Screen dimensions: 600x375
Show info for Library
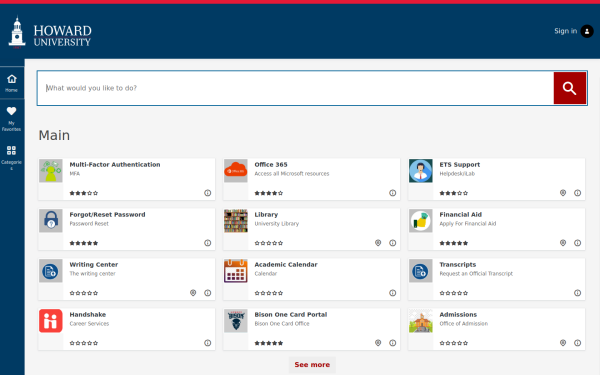[x=393, y=243]
